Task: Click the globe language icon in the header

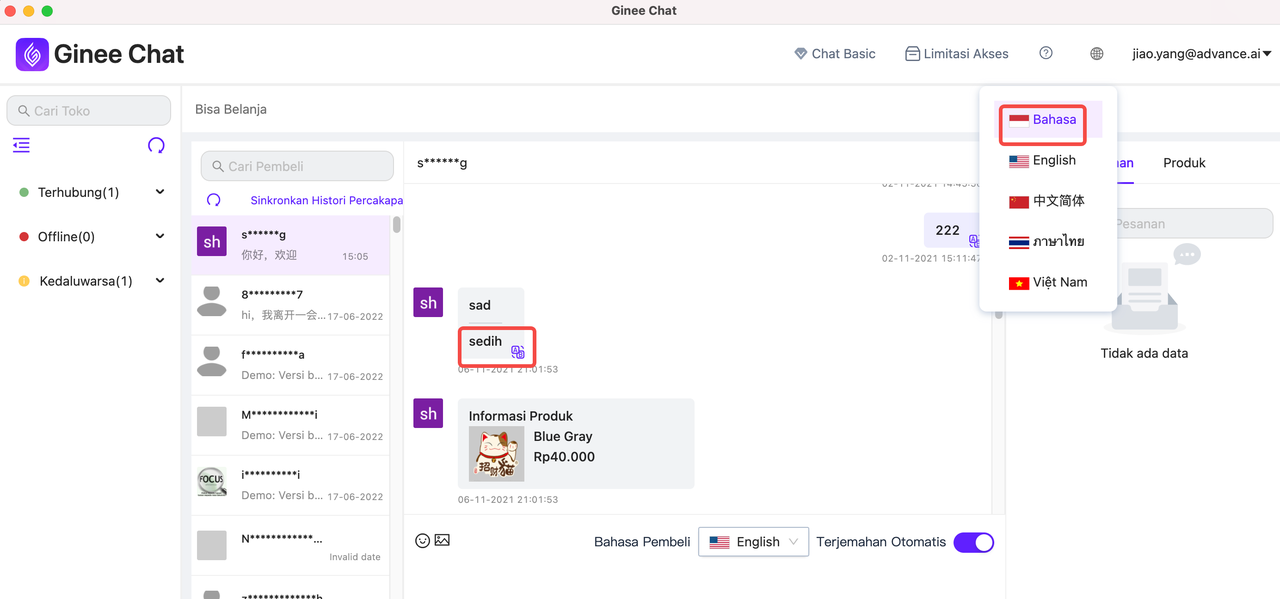Action: (x=1096, y=53)
